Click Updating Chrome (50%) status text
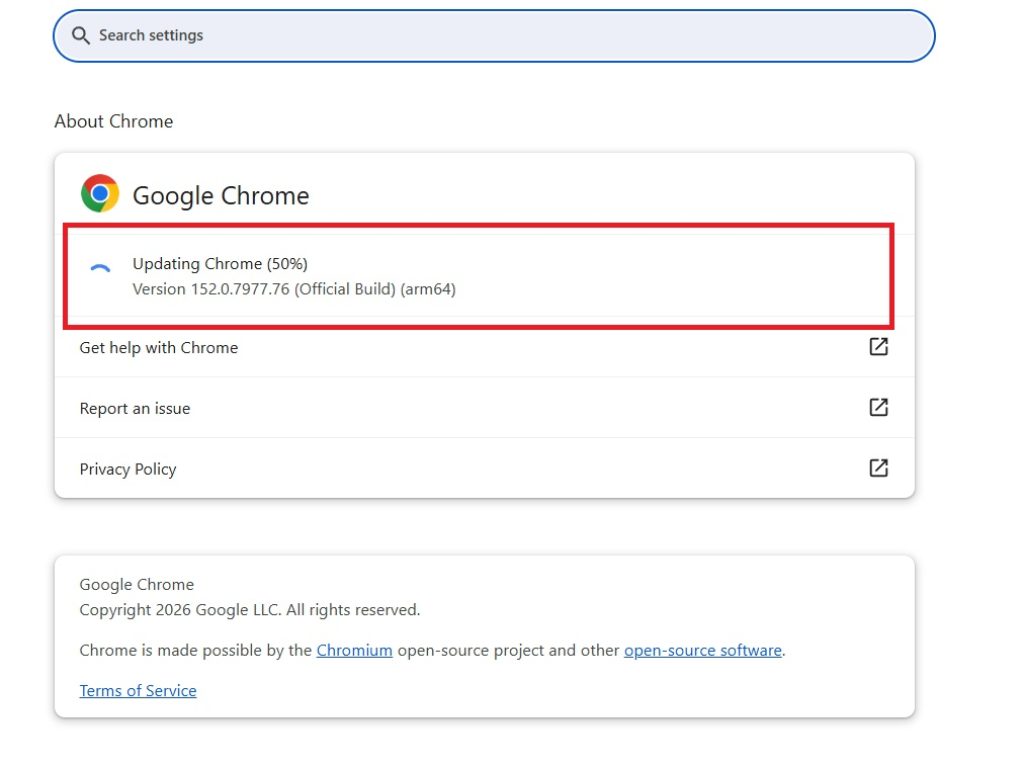Image resolution: width=1024 pixels, height=766 pixels. (x=220, y=264)
